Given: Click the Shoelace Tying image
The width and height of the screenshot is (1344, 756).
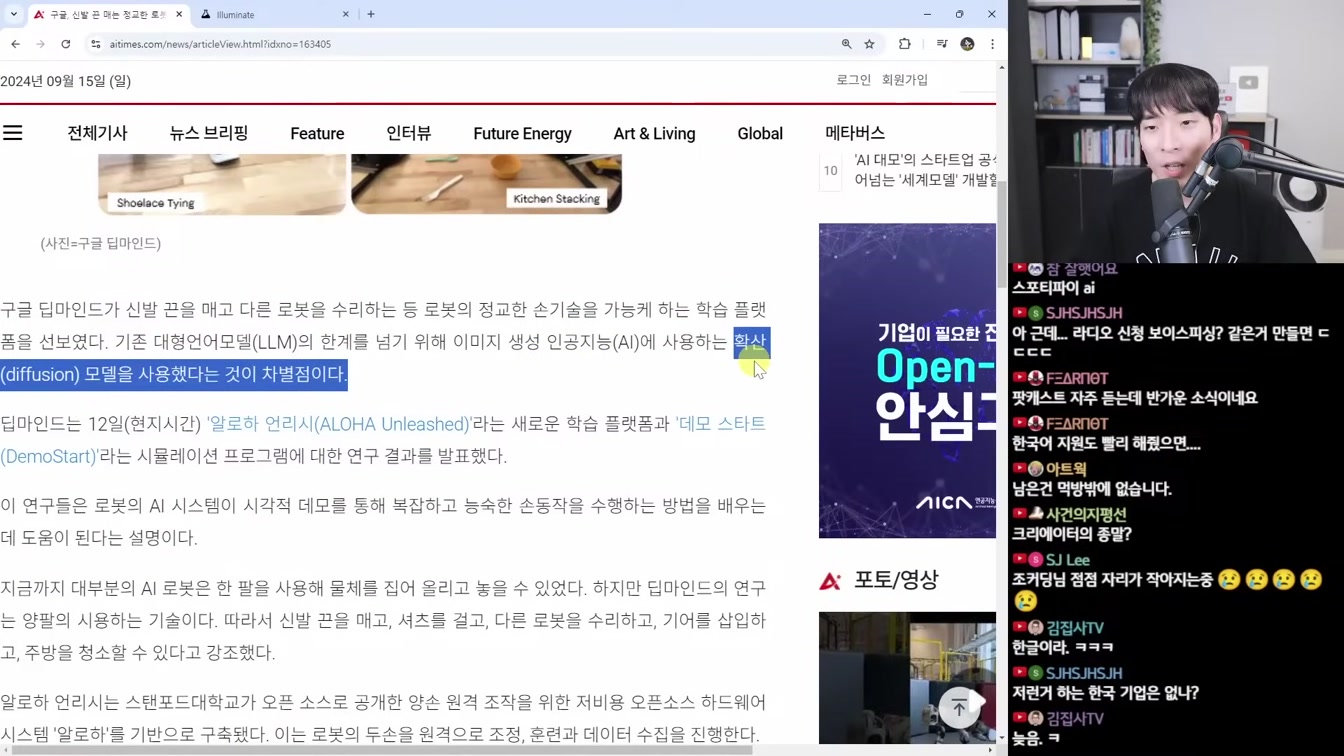Looking at the screenshot, I should click(x=222, y=184).
